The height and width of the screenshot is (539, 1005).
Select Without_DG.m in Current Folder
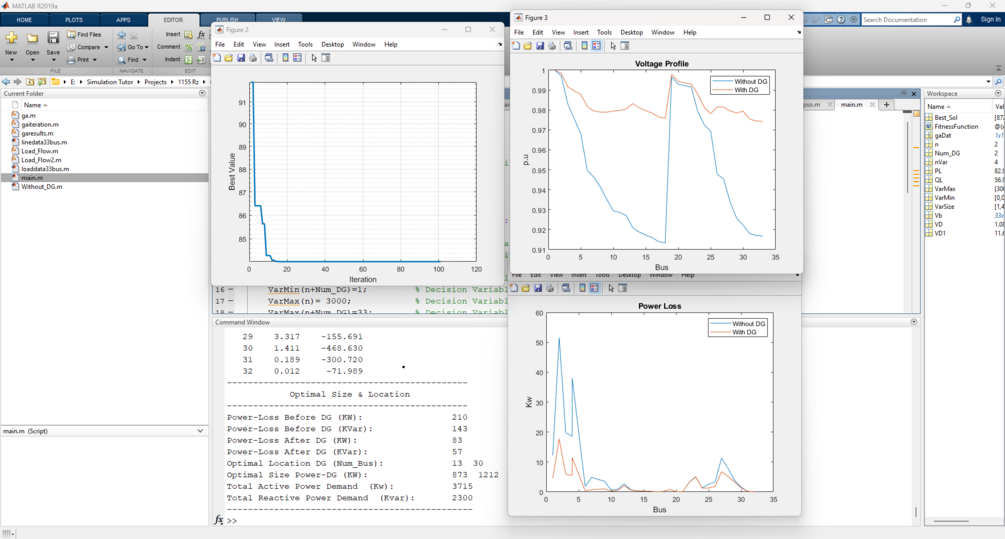point(42,187)
